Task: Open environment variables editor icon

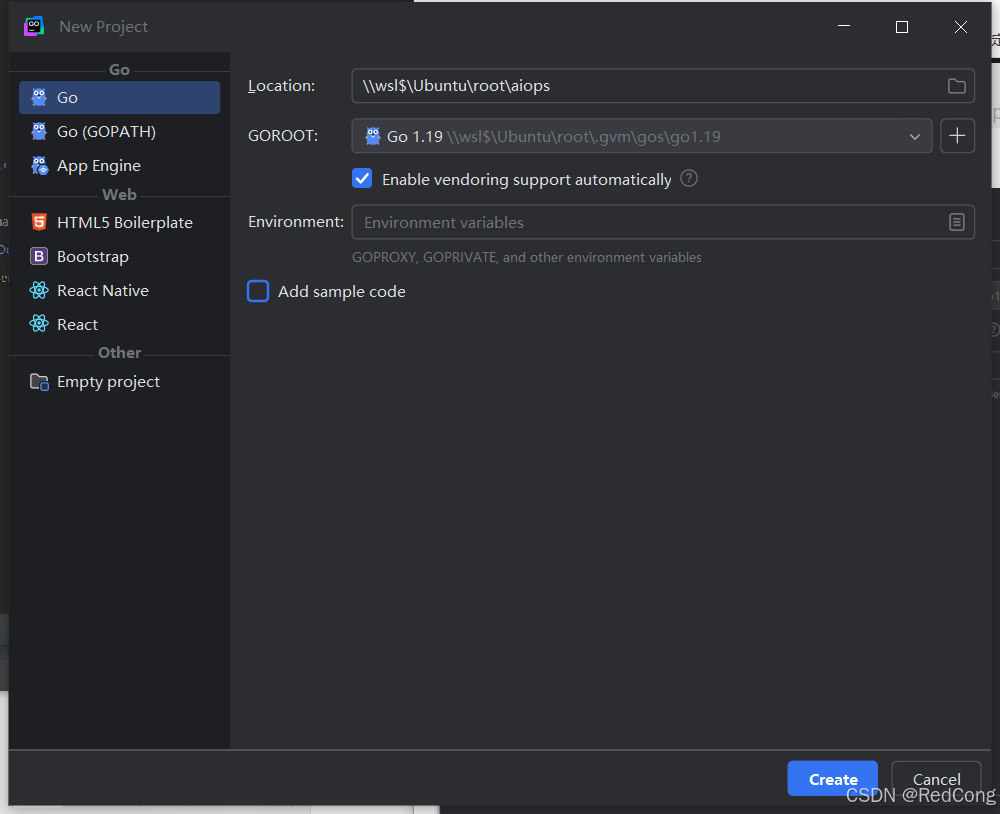Action: [956, 222]
